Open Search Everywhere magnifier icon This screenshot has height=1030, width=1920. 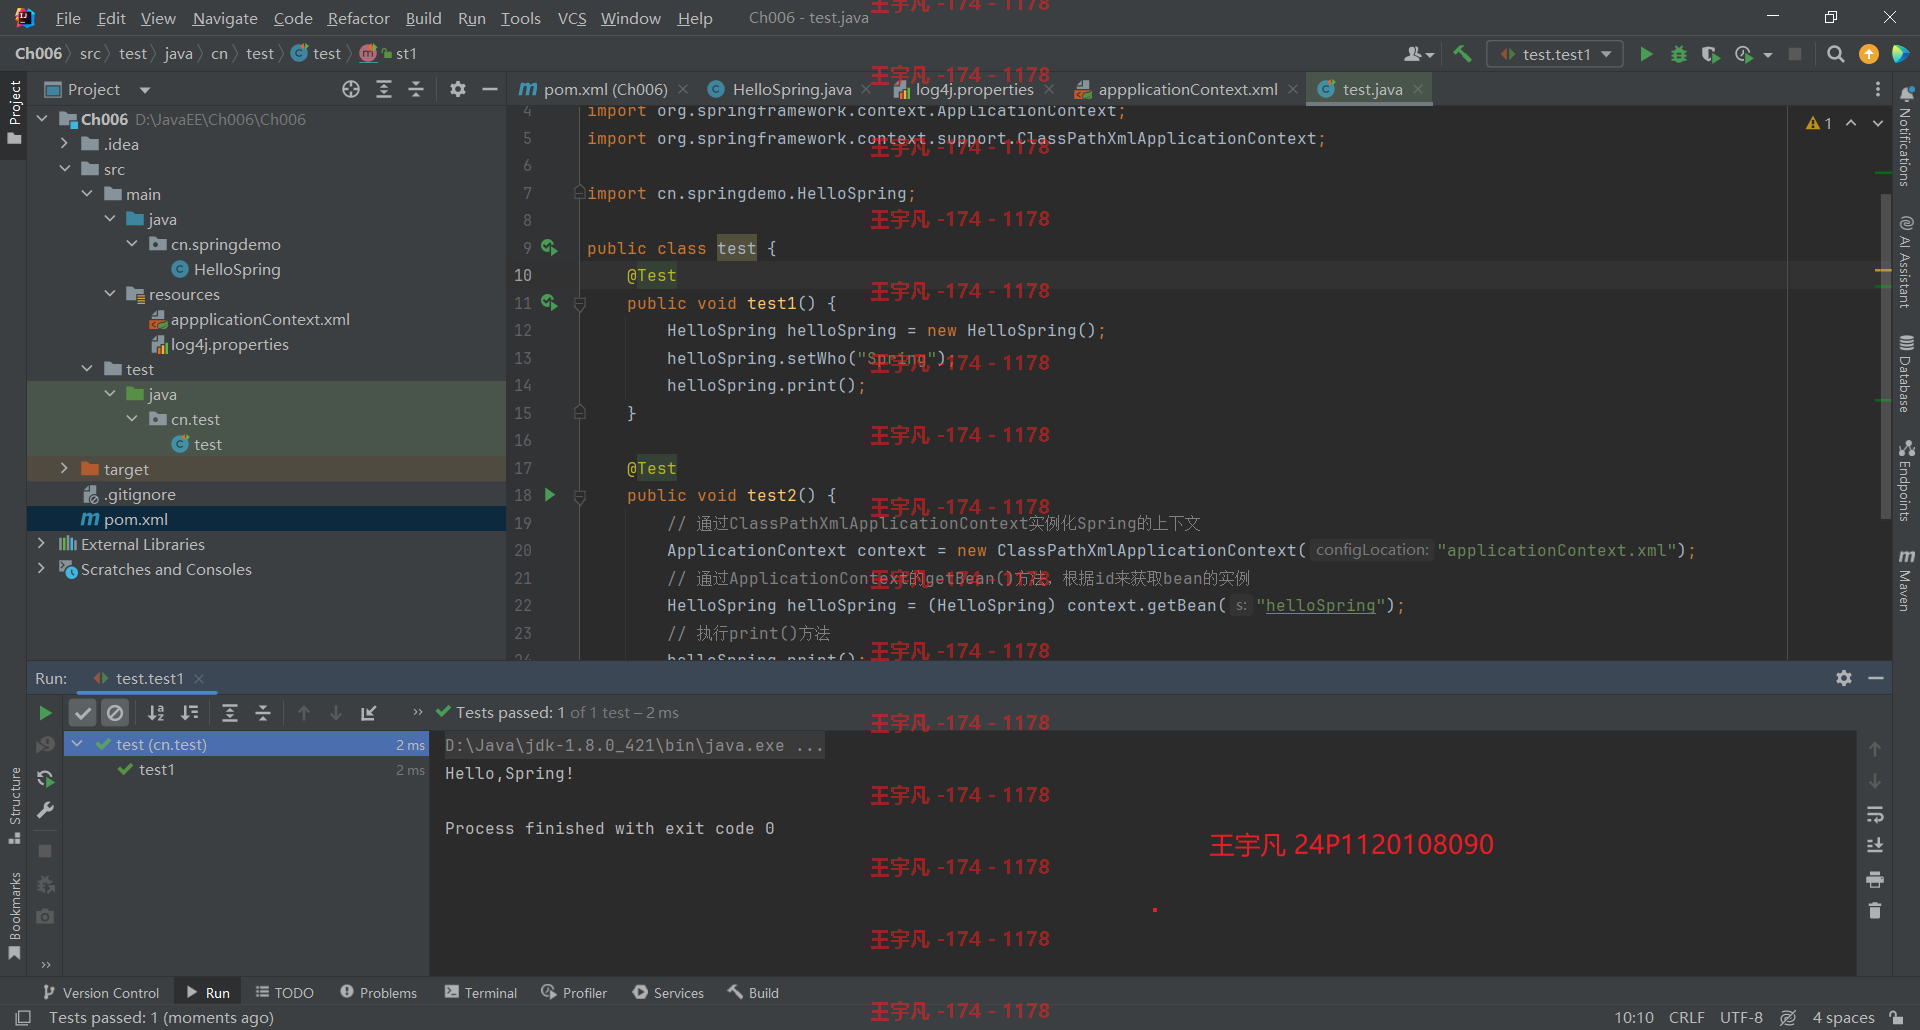click(x=1836, y=54)
